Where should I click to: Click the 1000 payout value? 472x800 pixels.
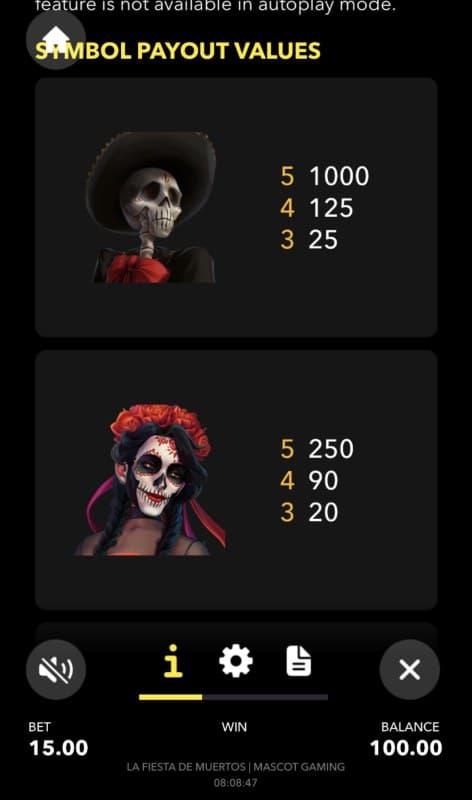pyautogui.click(x=339, y=176)
